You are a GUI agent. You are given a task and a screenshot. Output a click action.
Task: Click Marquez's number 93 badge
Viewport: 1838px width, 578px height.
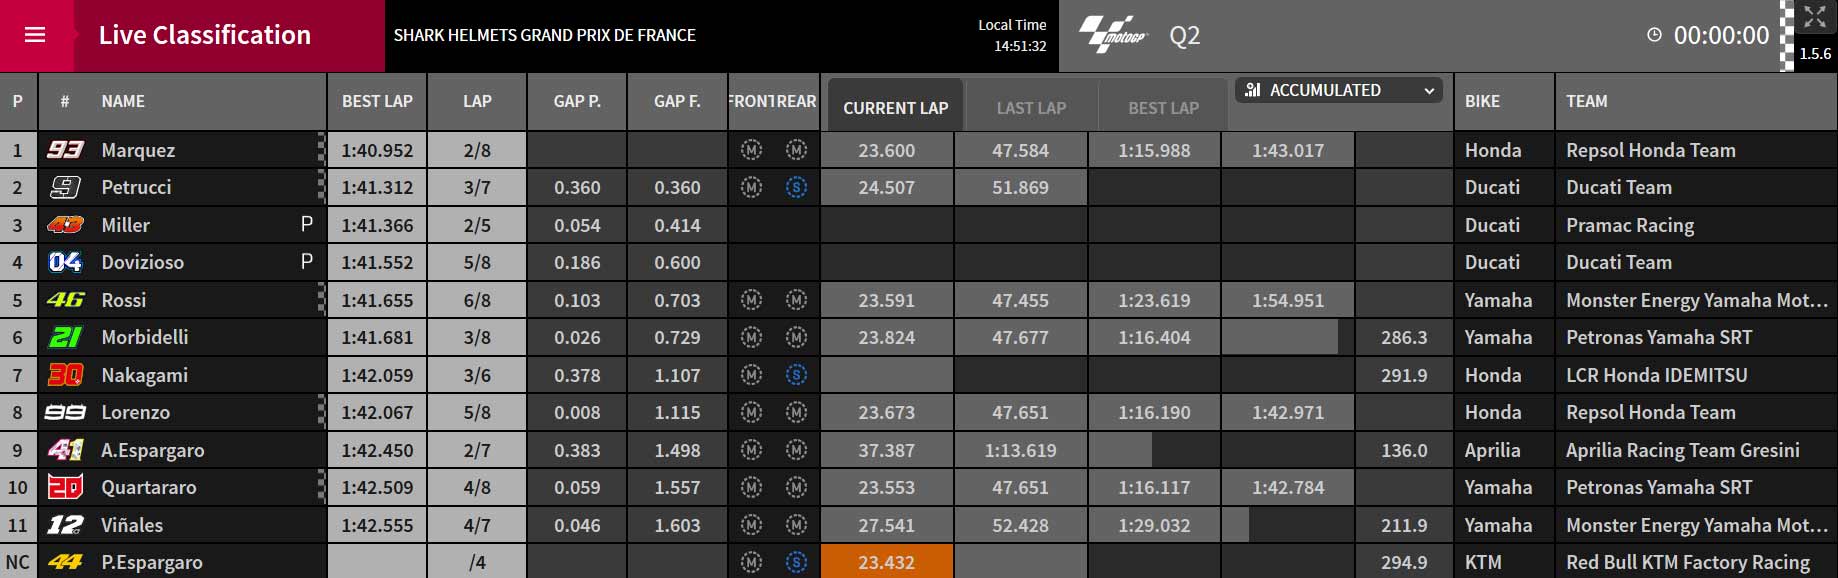pos(66,150)
